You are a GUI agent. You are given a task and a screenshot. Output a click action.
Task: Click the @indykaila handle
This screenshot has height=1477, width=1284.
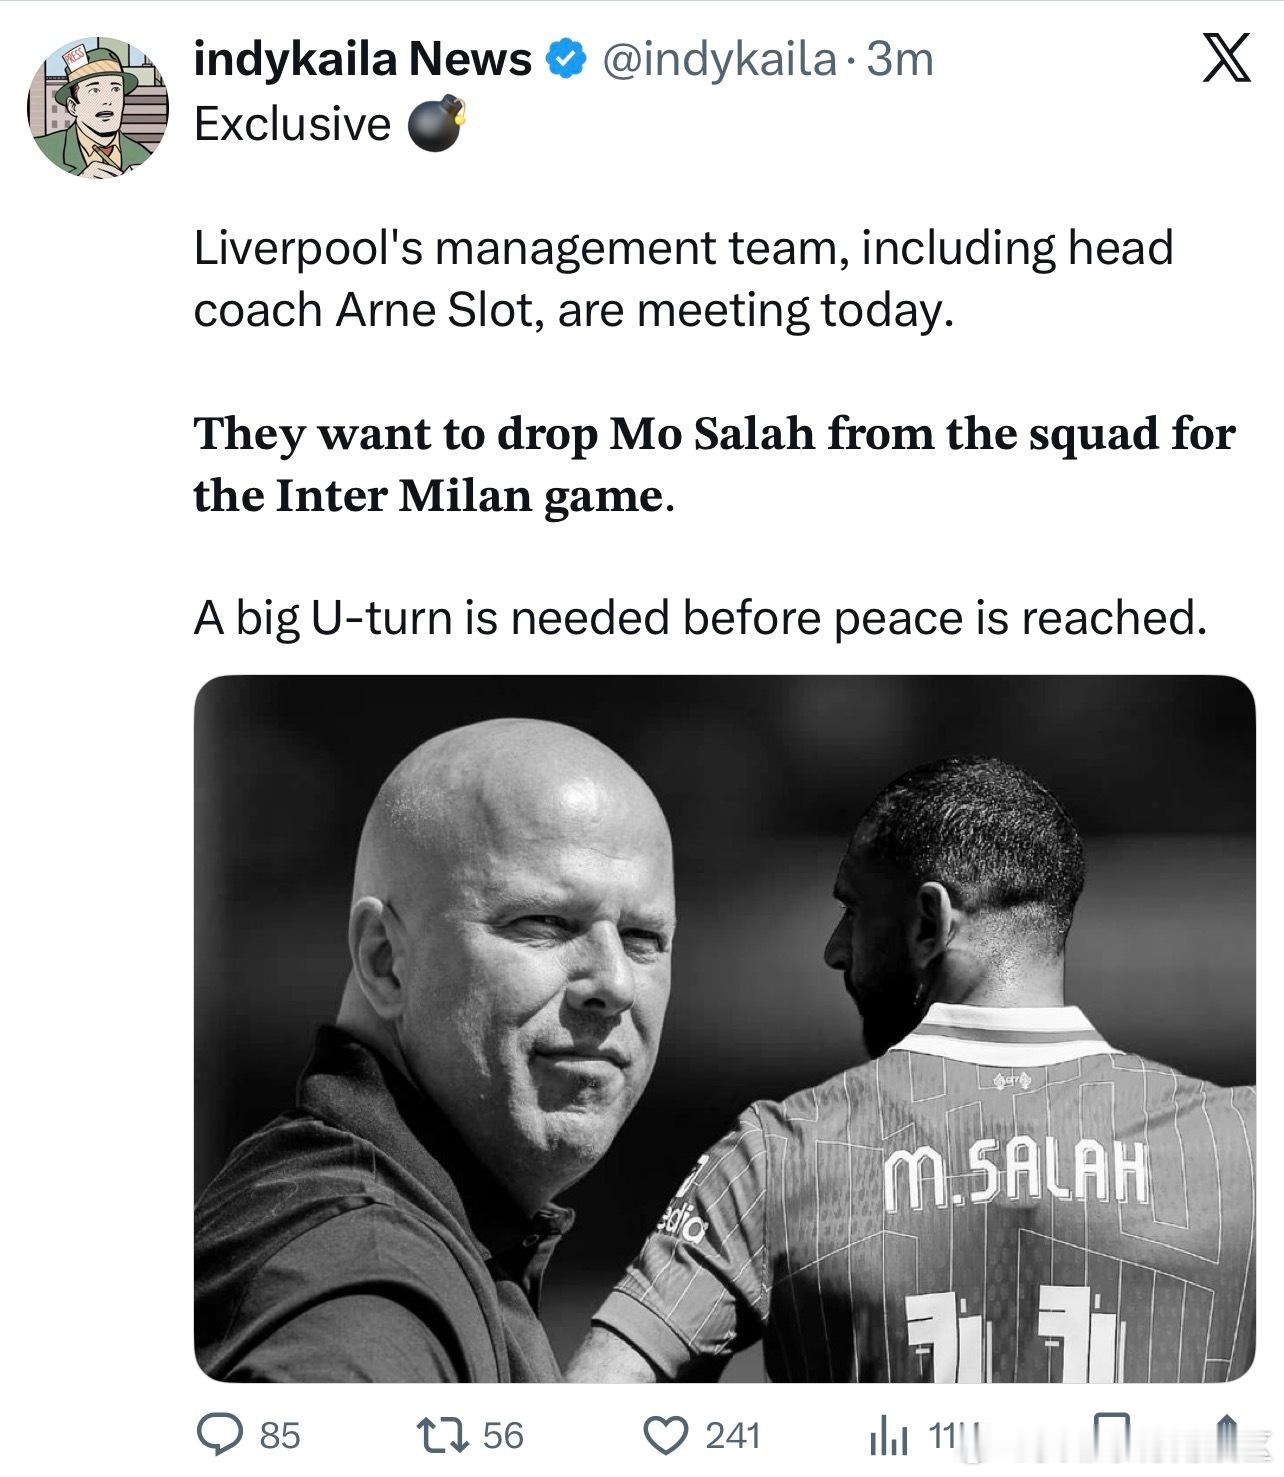717,60
